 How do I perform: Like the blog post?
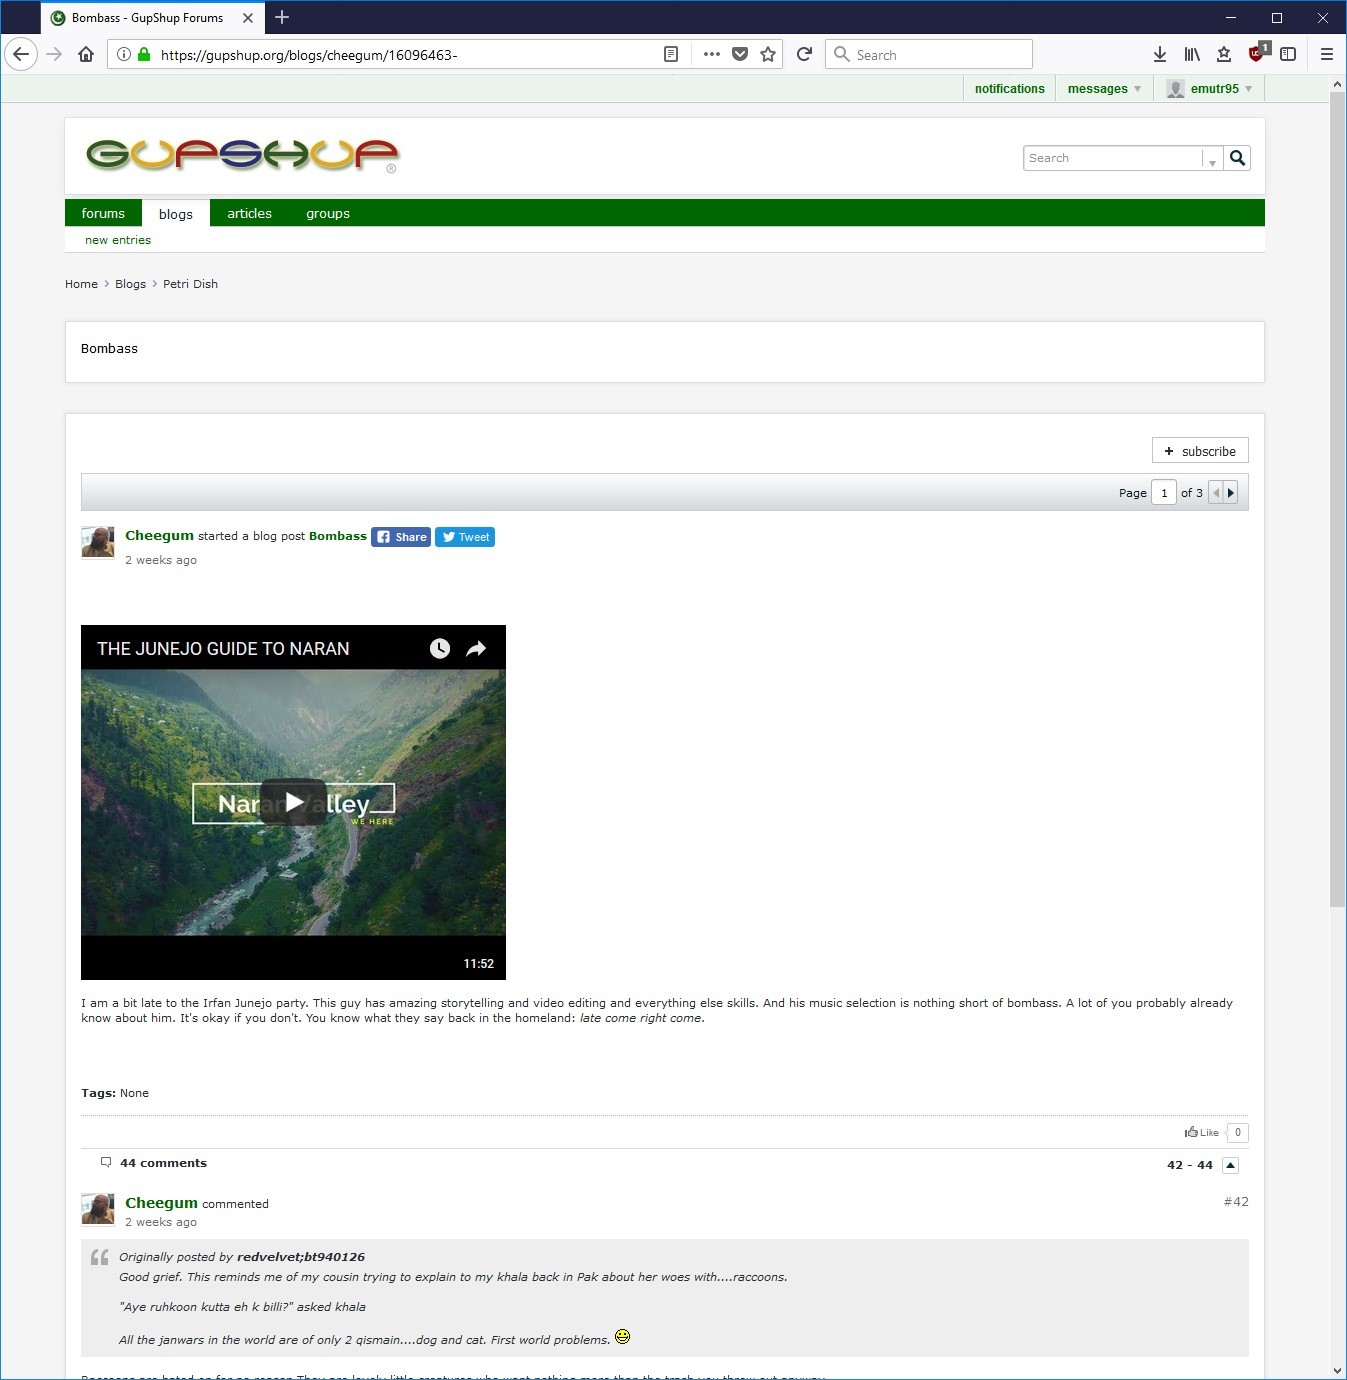point(1202,1133)
